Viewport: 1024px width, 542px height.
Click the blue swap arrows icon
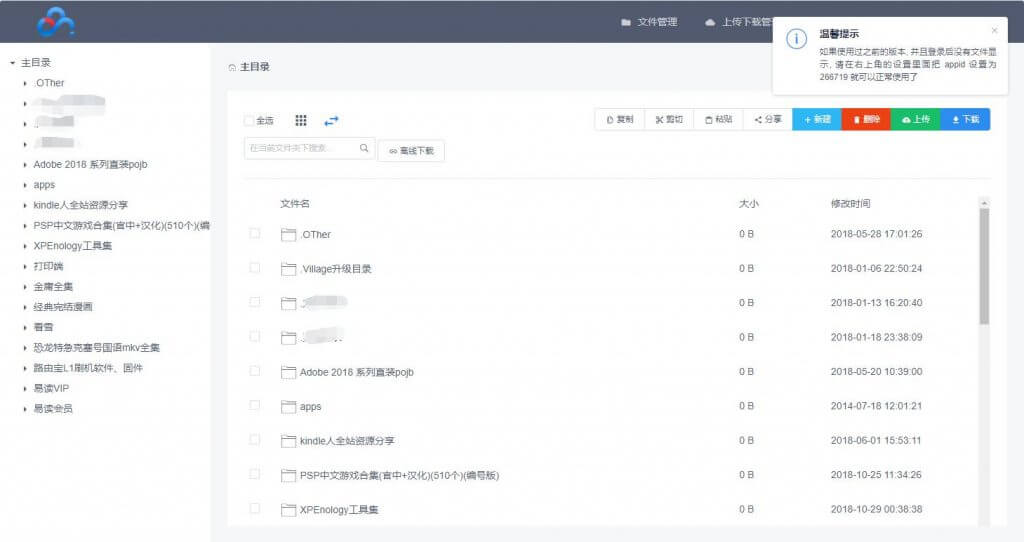coord(331,120)
